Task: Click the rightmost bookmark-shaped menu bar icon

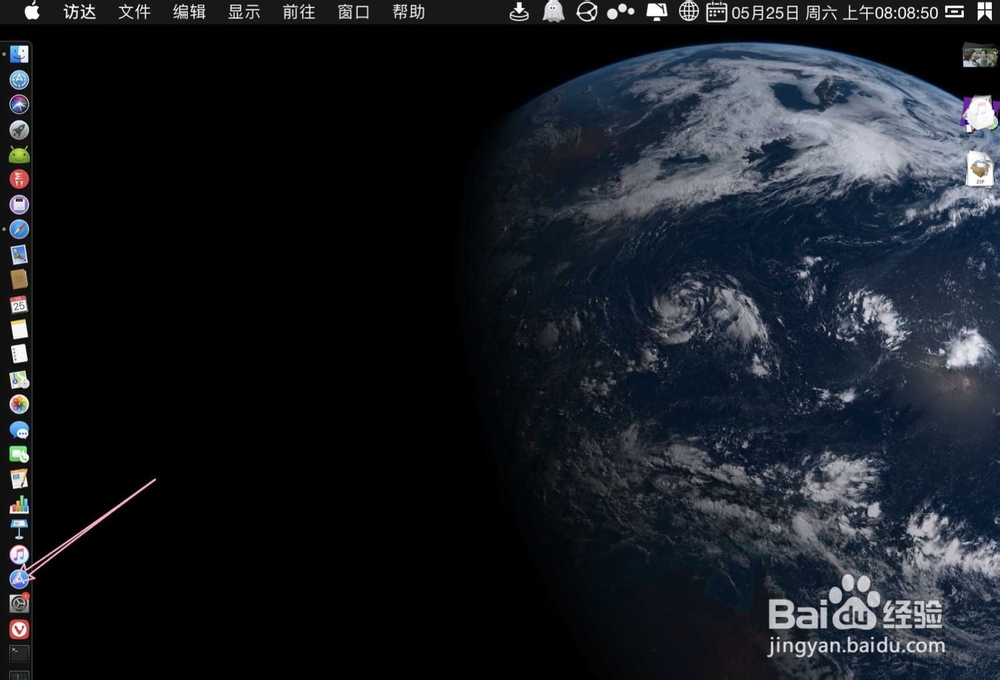Action: [985, 12]
